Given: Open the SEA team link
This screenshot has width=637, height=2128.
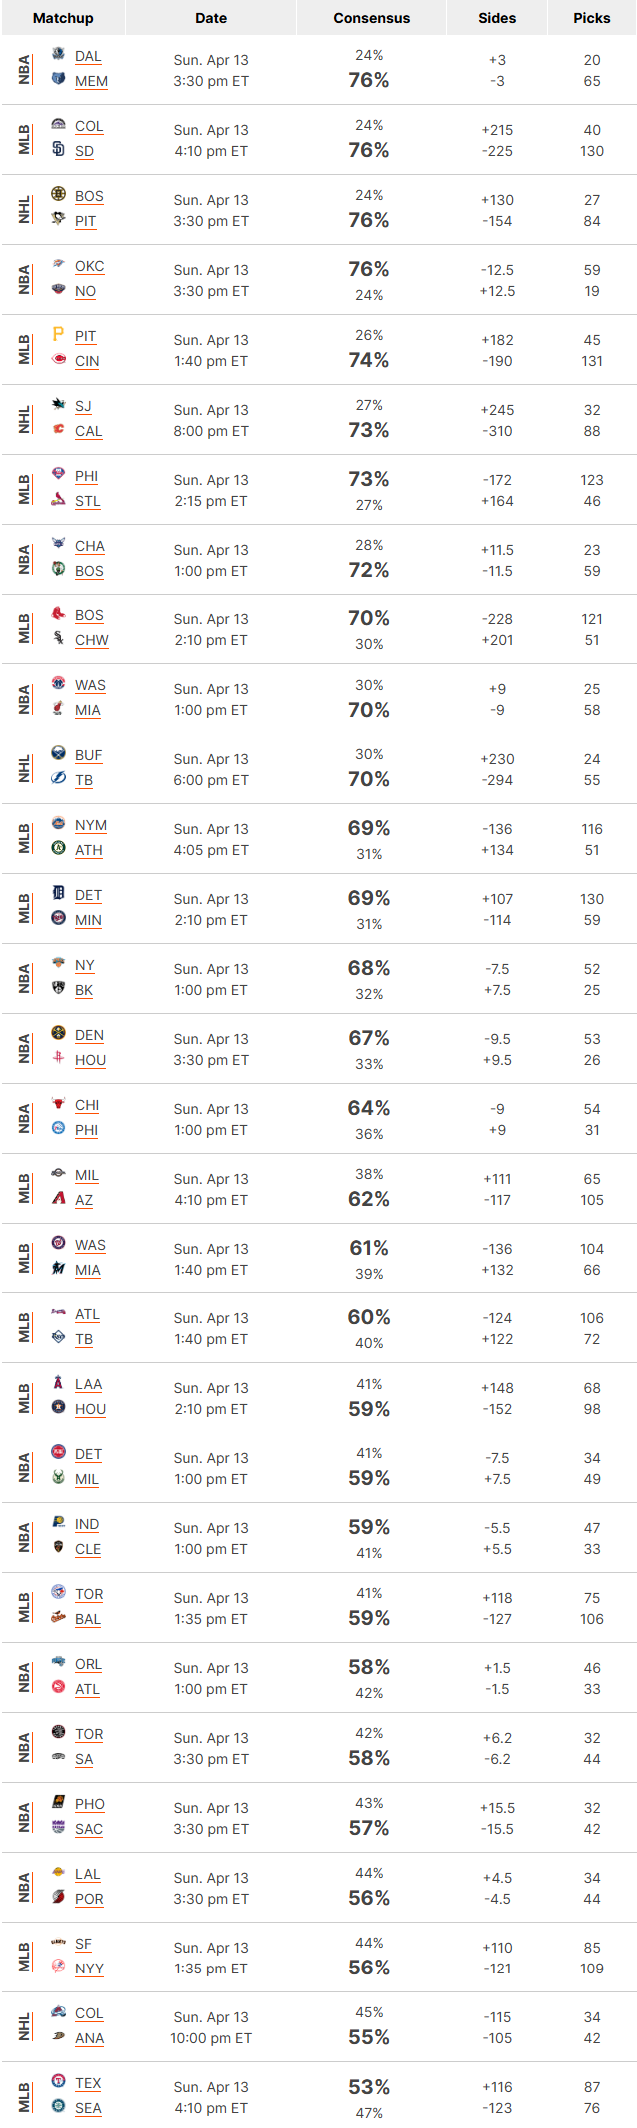Looking at the screenshot, I should [x=88, y=2108].
